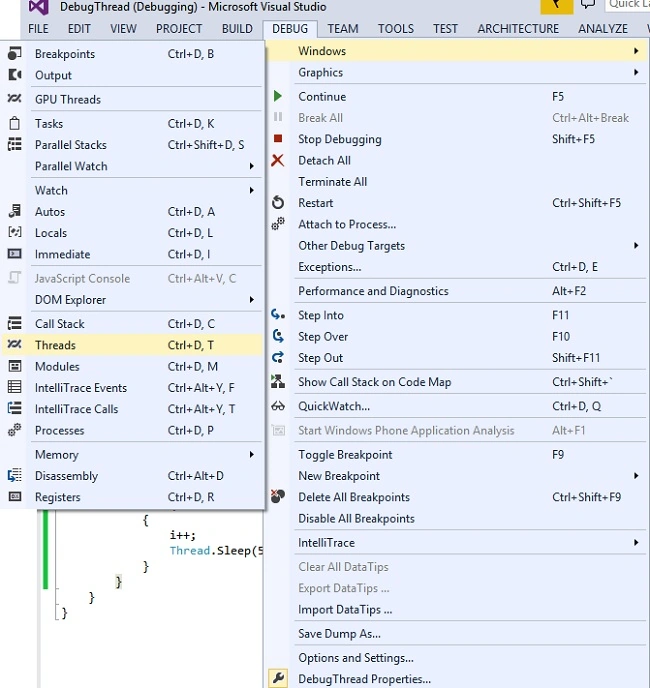650x688 pixels.
Task: Choose Import DataTips ... entry
Action: coord(456,609)
